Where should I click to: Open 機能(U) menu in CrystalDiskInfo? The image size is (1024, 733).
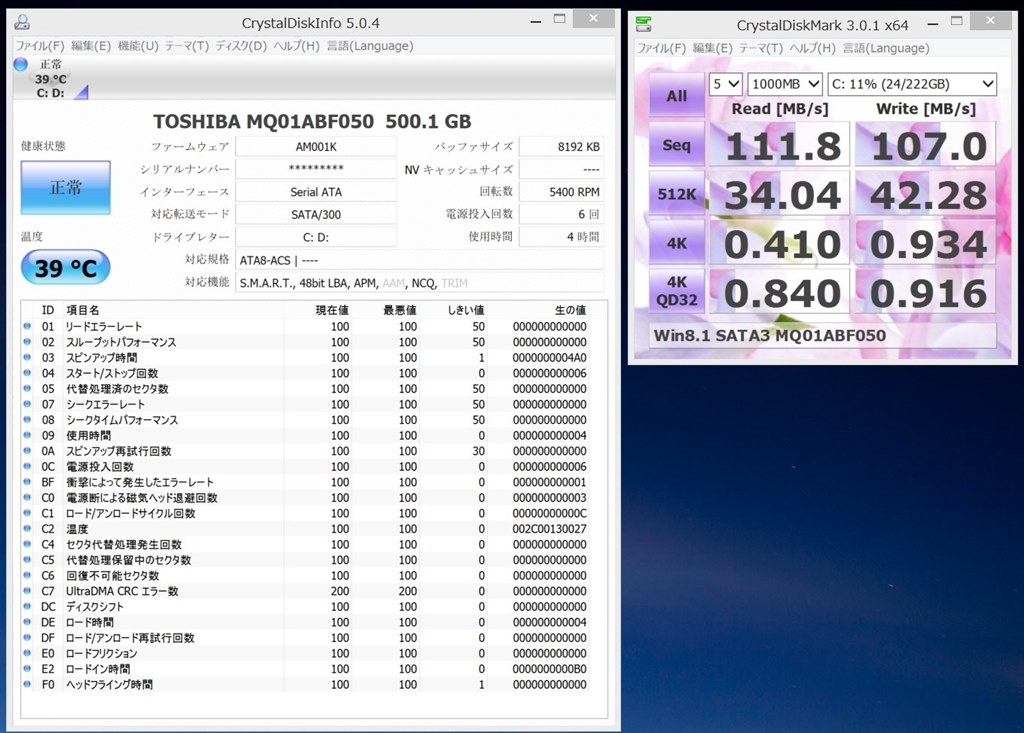click(x=138, y=46)
